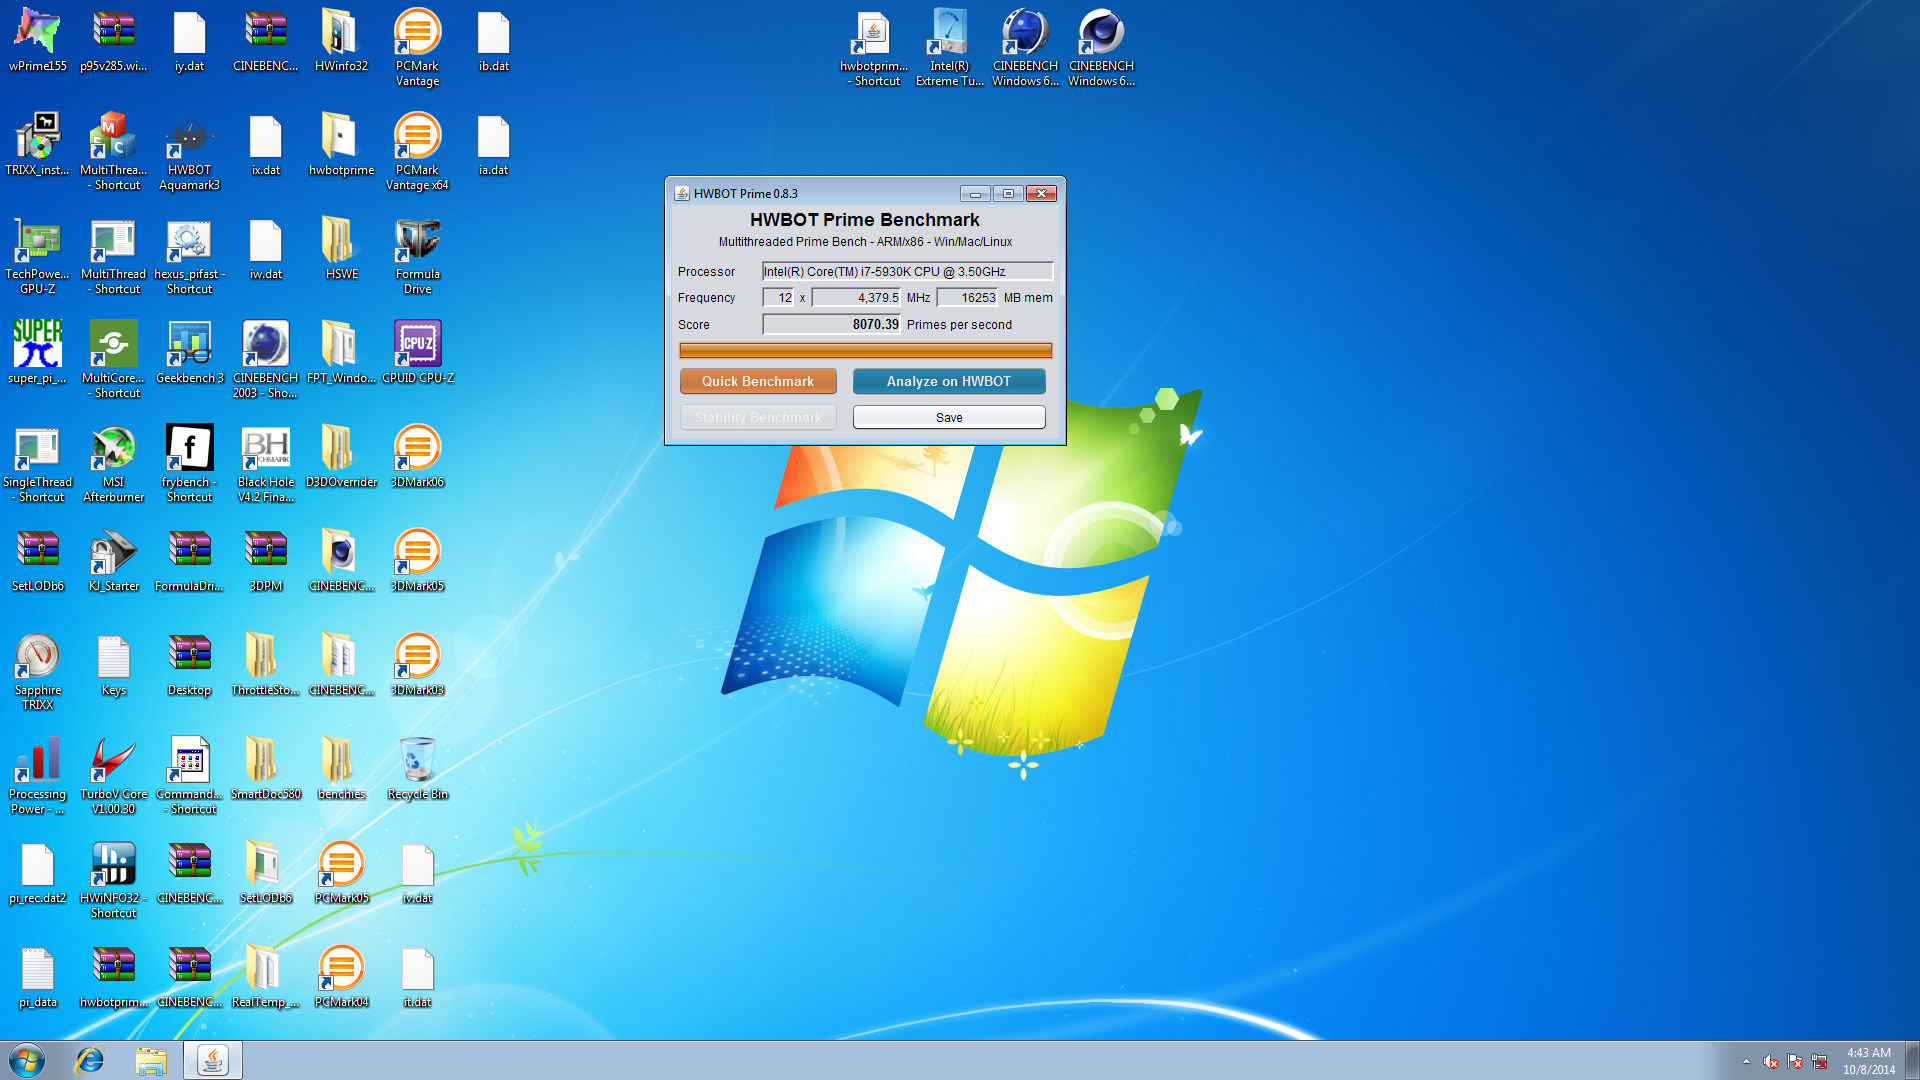The height and width of the screenshot is (1080, 1920).
Task: Open HWBOT Aquamark3 shortcut
Action: (189, 151)
